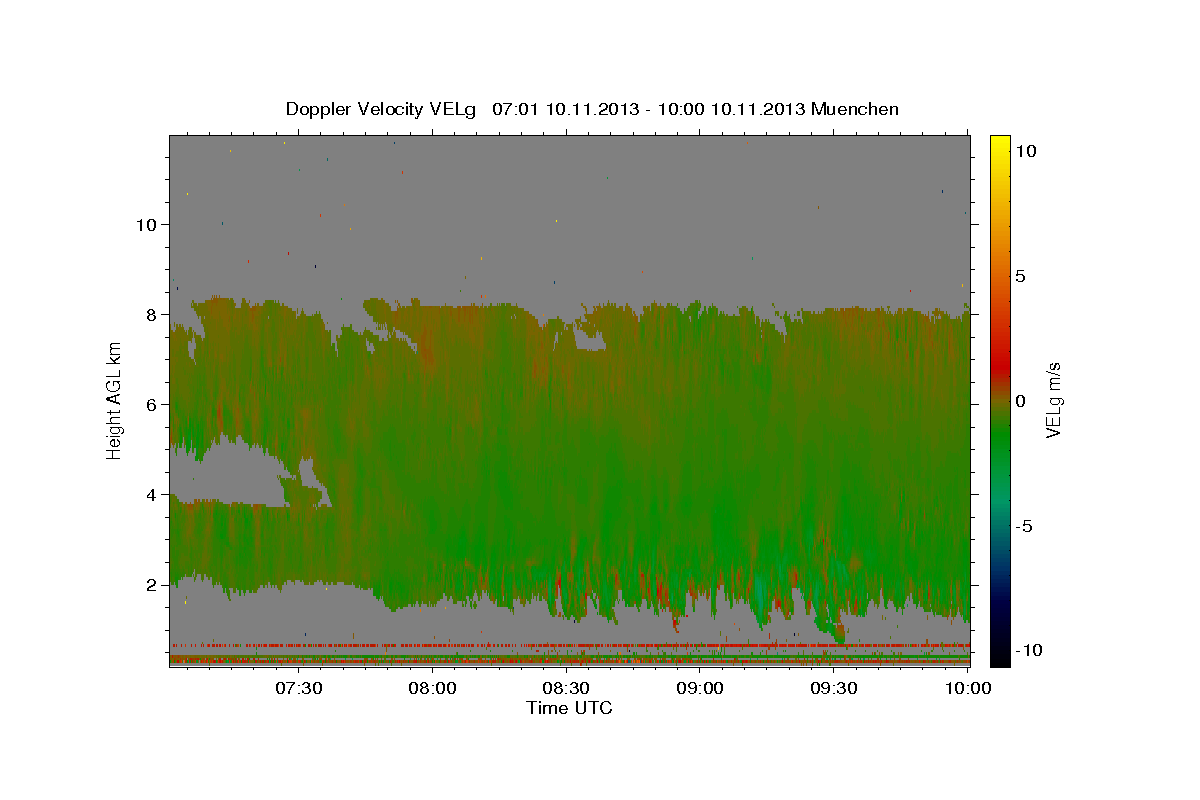Click the 'VELg m/s' colorbar label
The image size is (1200, 800).
tap(1053, 400)
